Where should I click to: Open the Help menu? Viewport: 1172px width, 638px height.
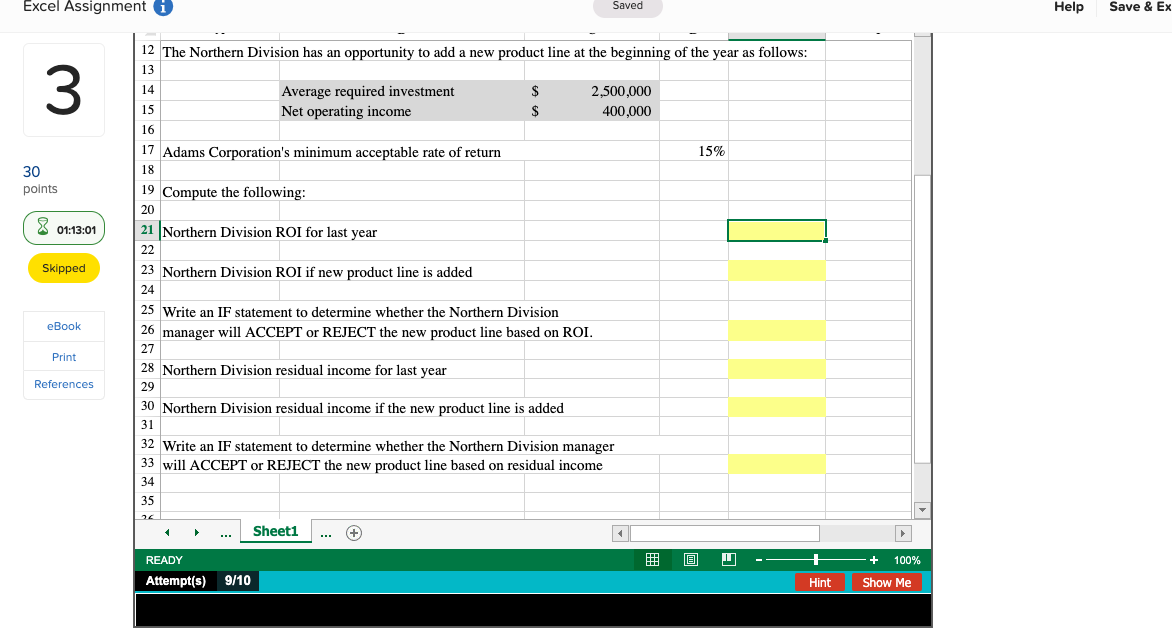pyautogui.click(x=1068, y=7)
